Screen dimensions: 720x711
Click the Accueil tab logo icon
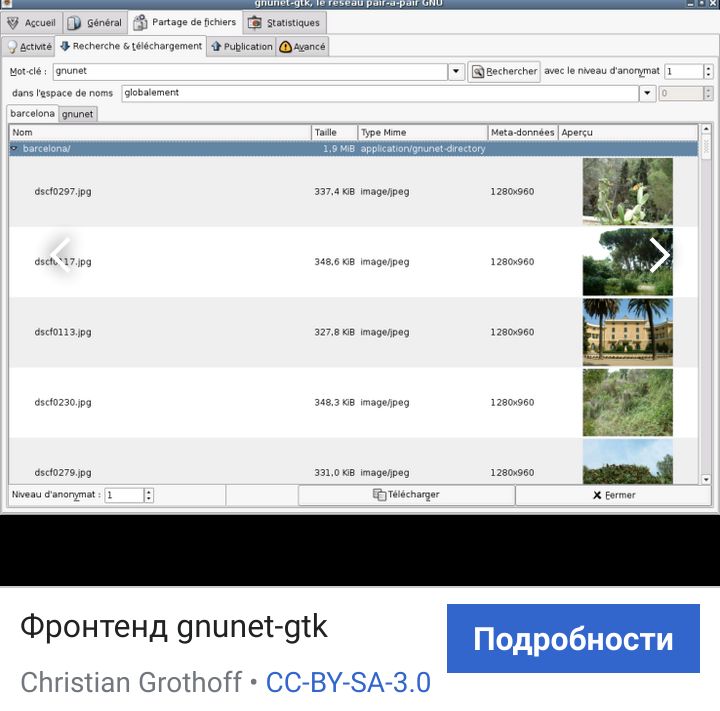(x=13, y=23)
